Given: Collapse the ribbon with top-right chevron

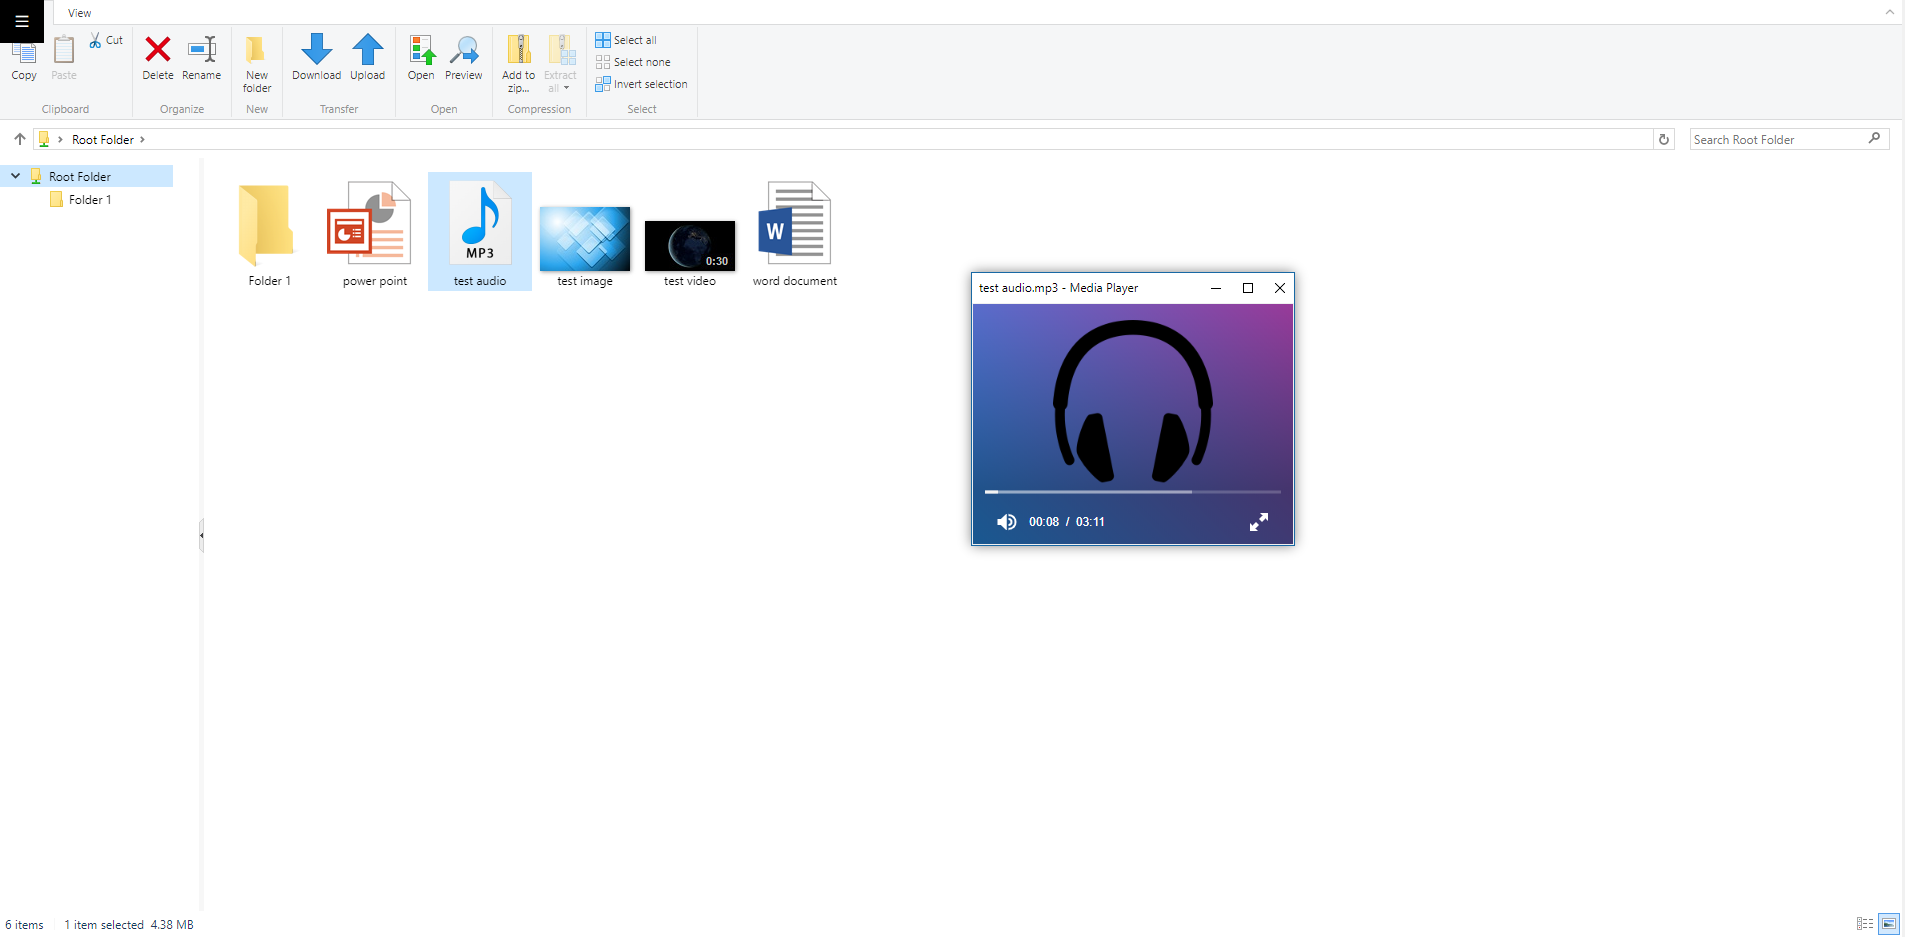Looking at the screenshot, I should tap(1889, 12).
